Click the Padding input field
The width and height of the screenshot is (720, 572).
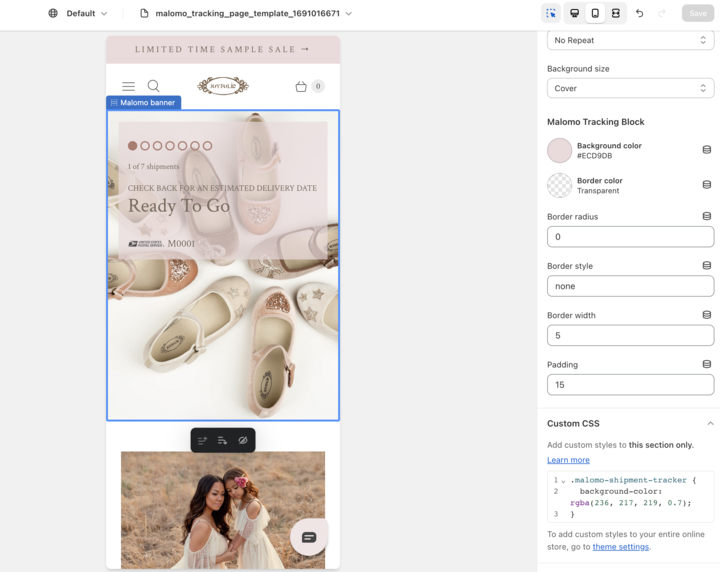630,385
